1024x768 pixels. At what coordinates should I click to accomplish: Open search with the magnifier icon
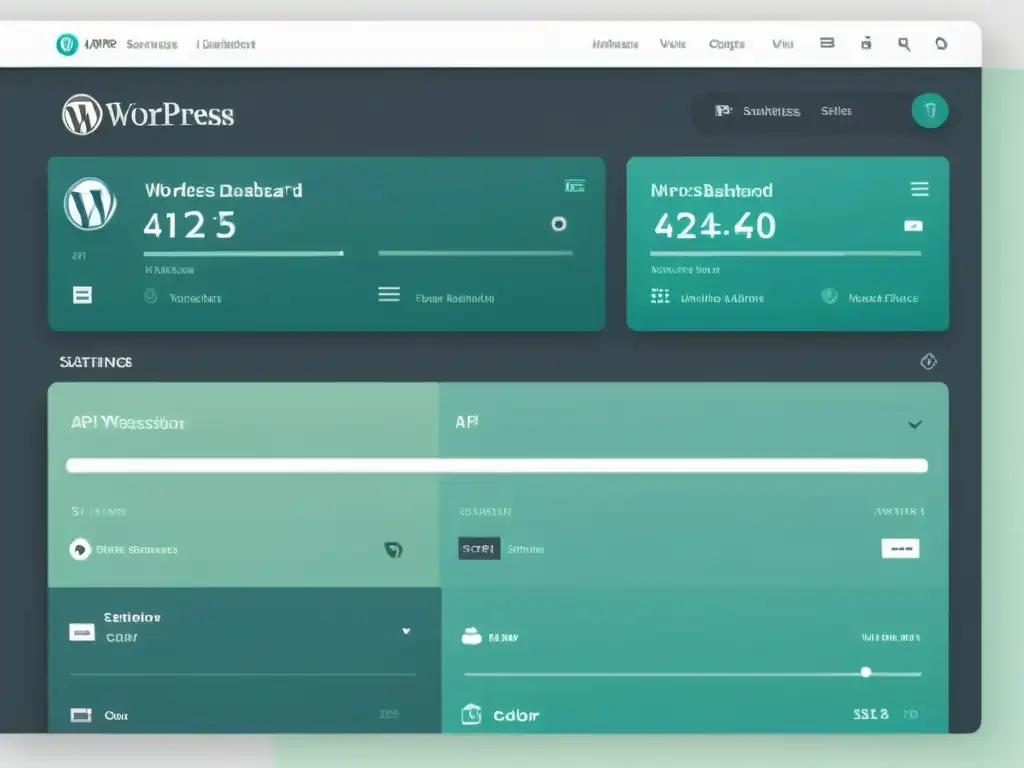click(x=904, y=44)
